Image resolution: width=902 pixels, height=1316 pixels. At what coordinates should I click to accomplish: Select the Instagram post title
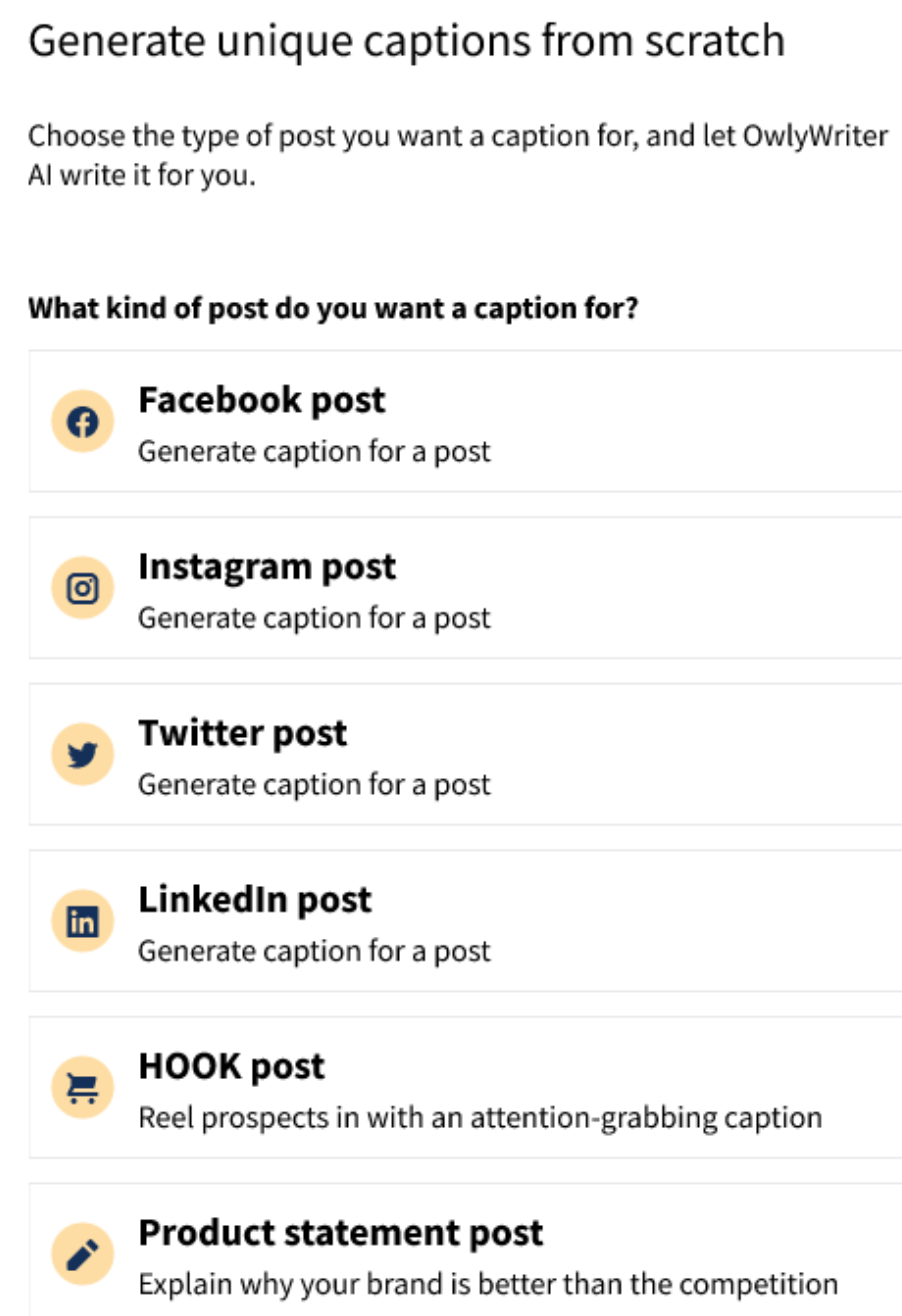267,567
